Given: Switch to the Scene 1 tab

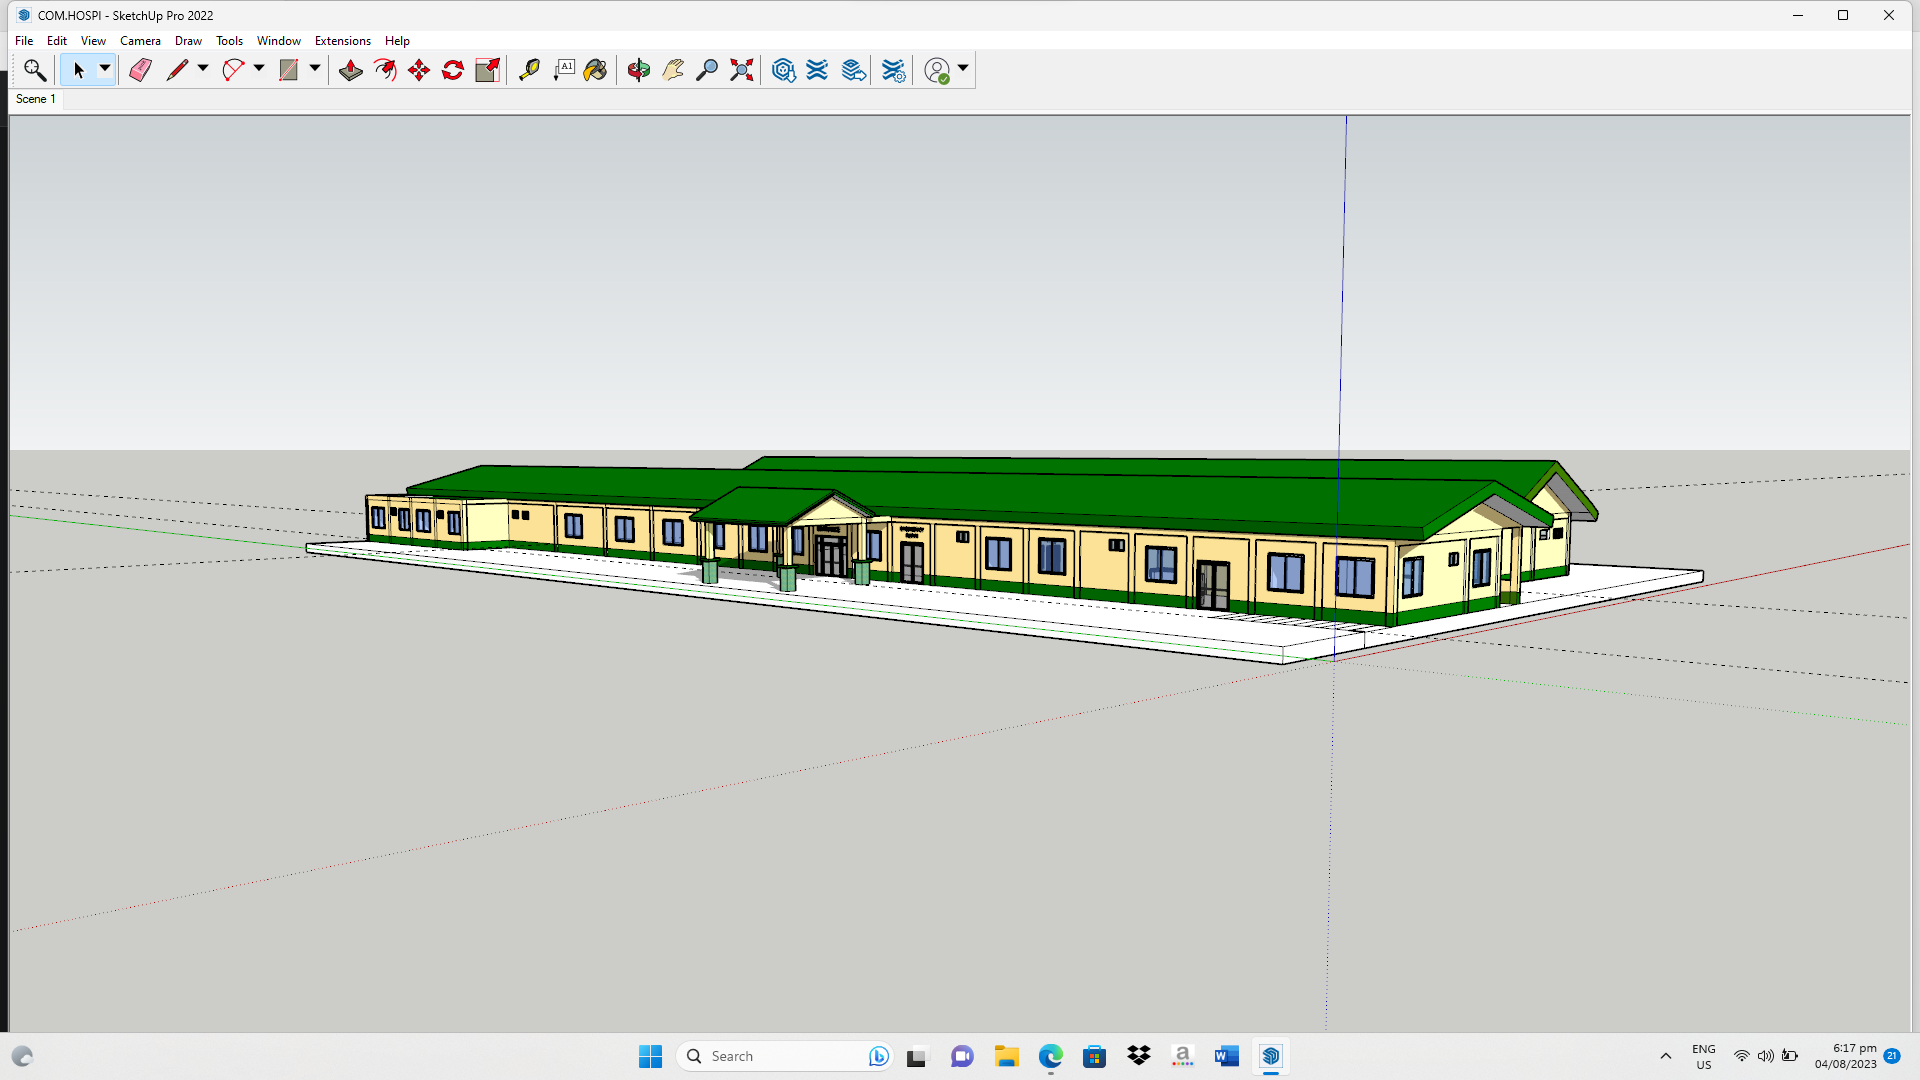Looking at the screenshot, I should pos(35,99).
